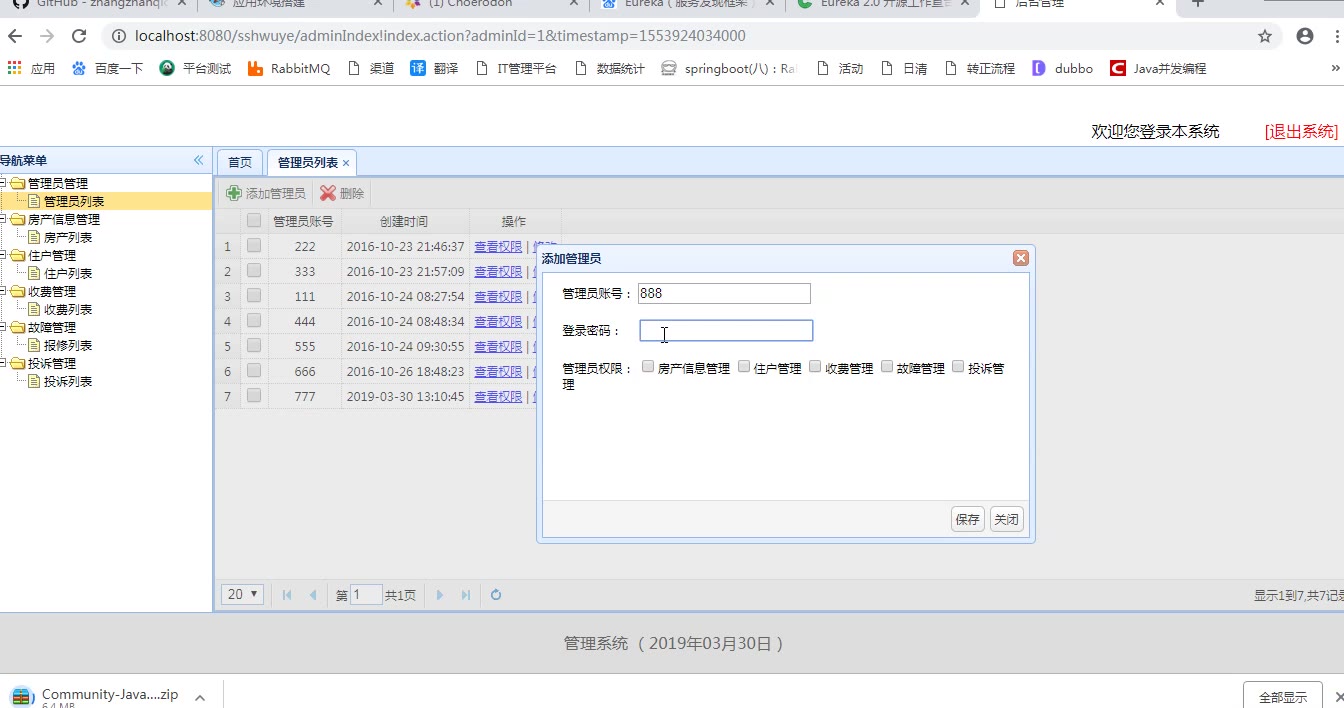Open the Community-Java zip download options arrow
This screenshot has height=708, width=1344.
pos(200,697)
